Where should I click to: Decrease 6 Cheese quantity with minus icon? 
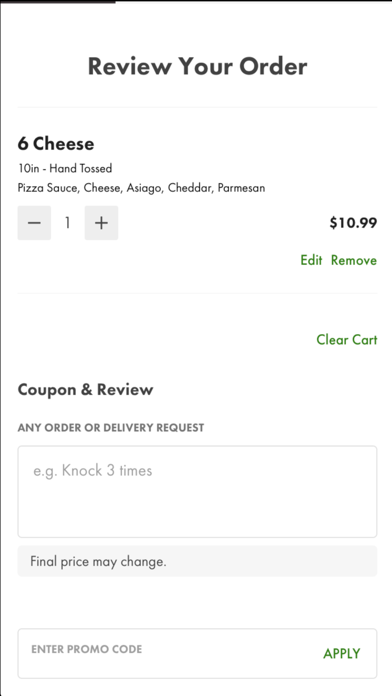(x=34, y=223)
